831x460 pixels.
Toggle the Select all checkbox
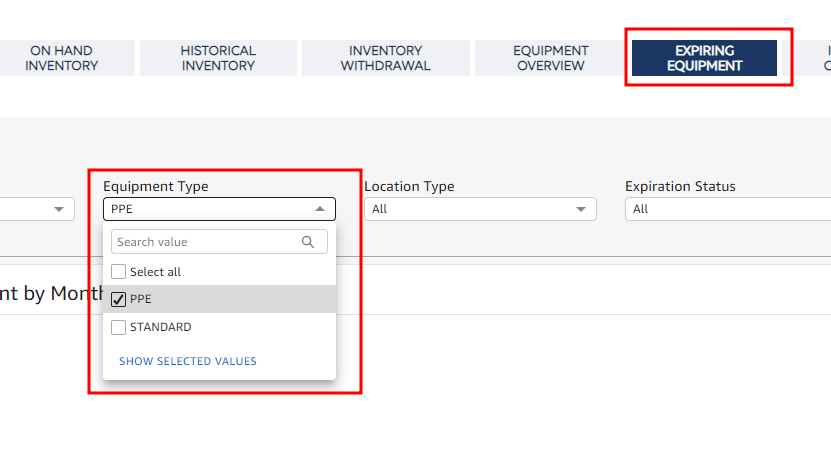point(119,272)
